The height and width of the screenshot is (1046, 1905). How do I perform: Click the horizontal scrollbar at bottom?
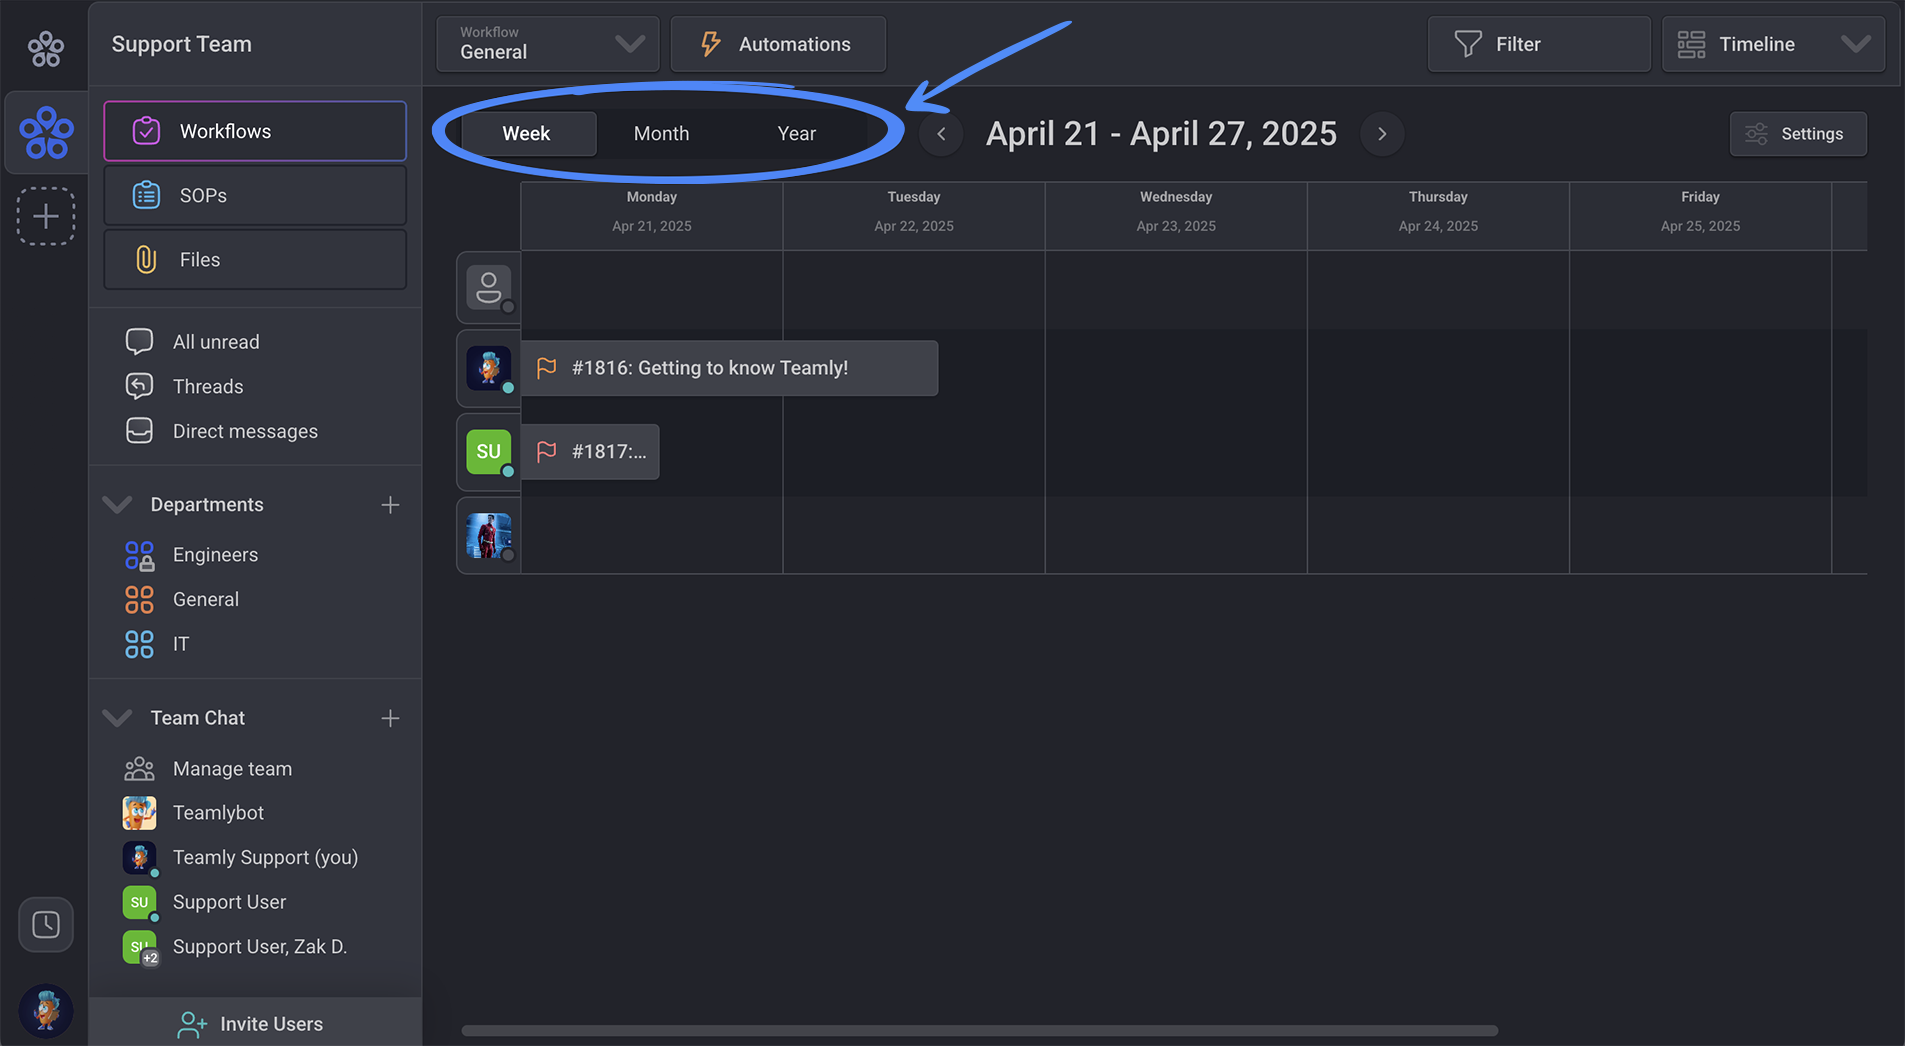(x=980, y=1030)
